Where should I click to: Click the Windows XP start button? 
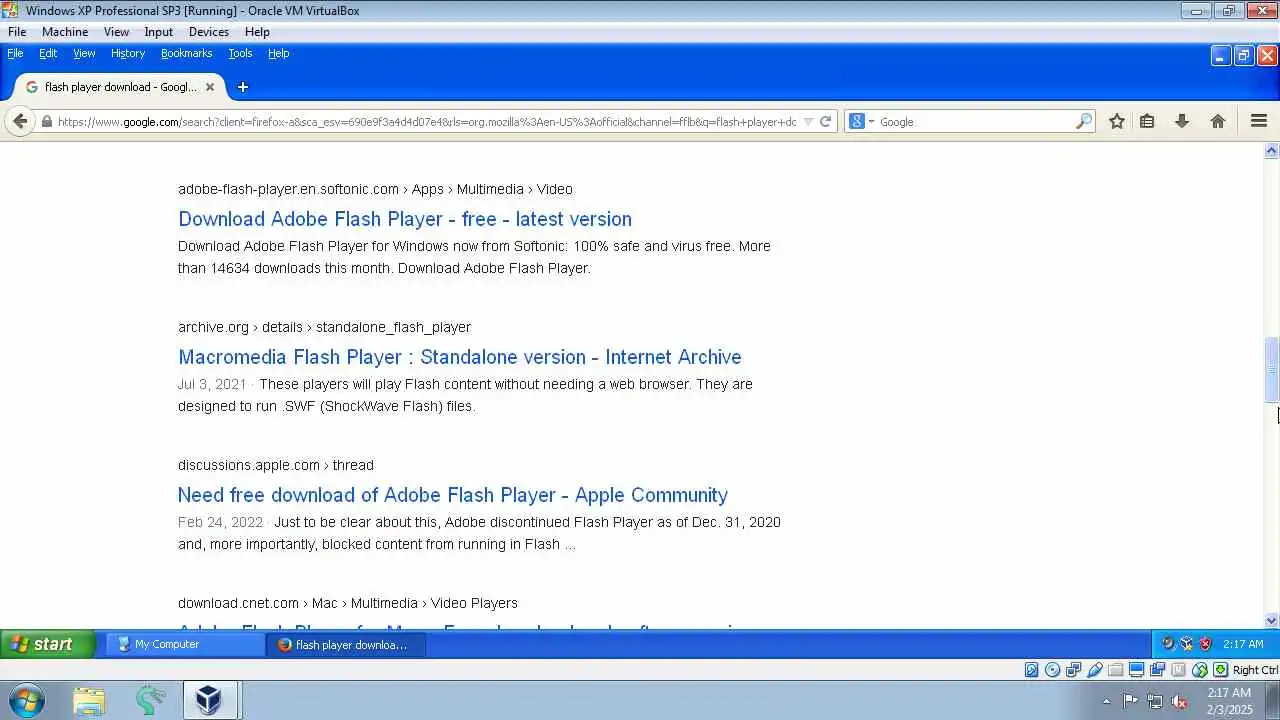coord(48,644)
